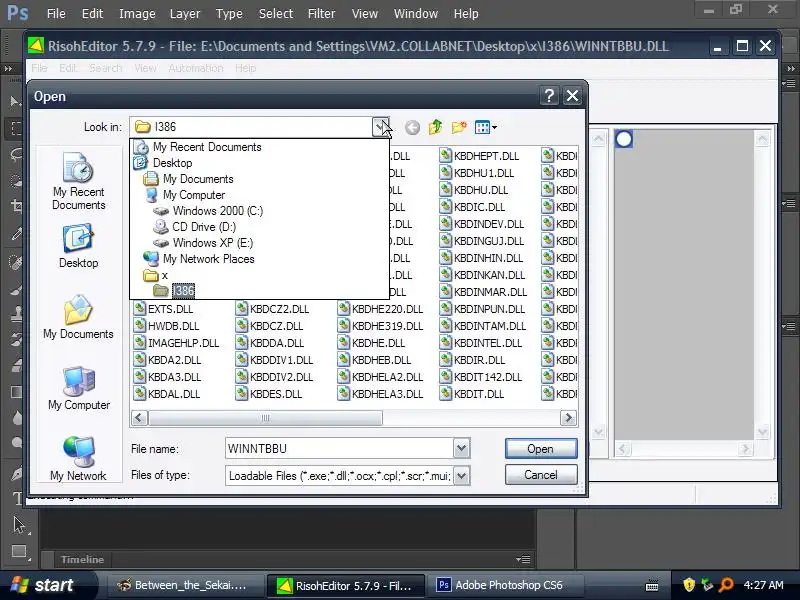Click the file list horizontal scrollbar thumb

(265, 418)
